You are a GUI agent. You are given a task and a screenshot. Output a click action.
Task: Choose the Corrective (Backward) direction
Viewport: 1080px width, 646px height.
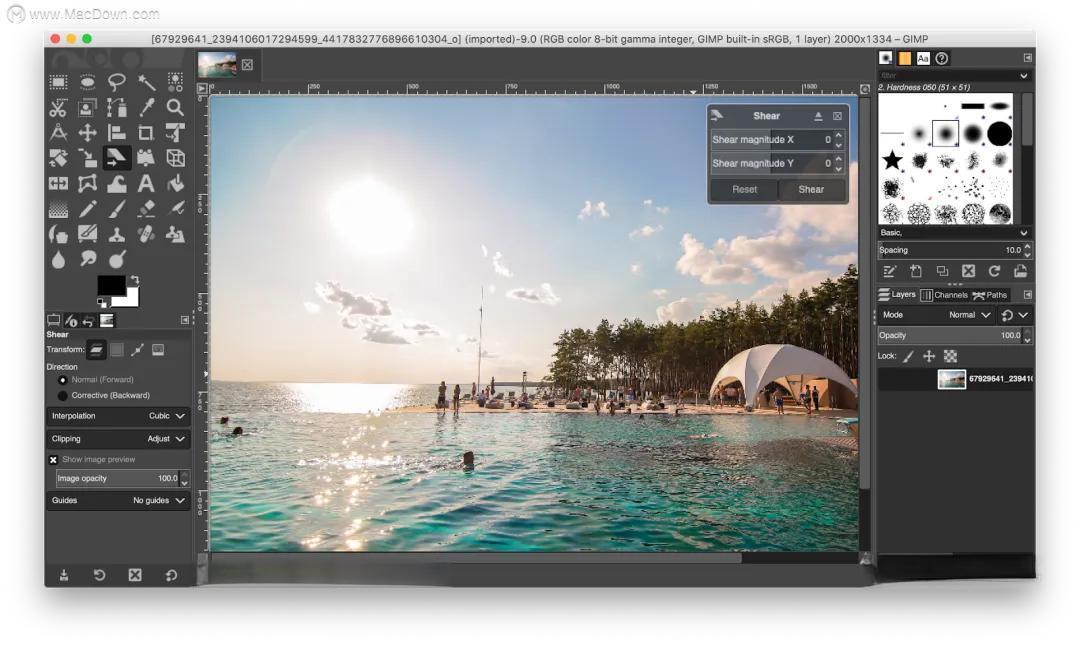tap(64, 395)
